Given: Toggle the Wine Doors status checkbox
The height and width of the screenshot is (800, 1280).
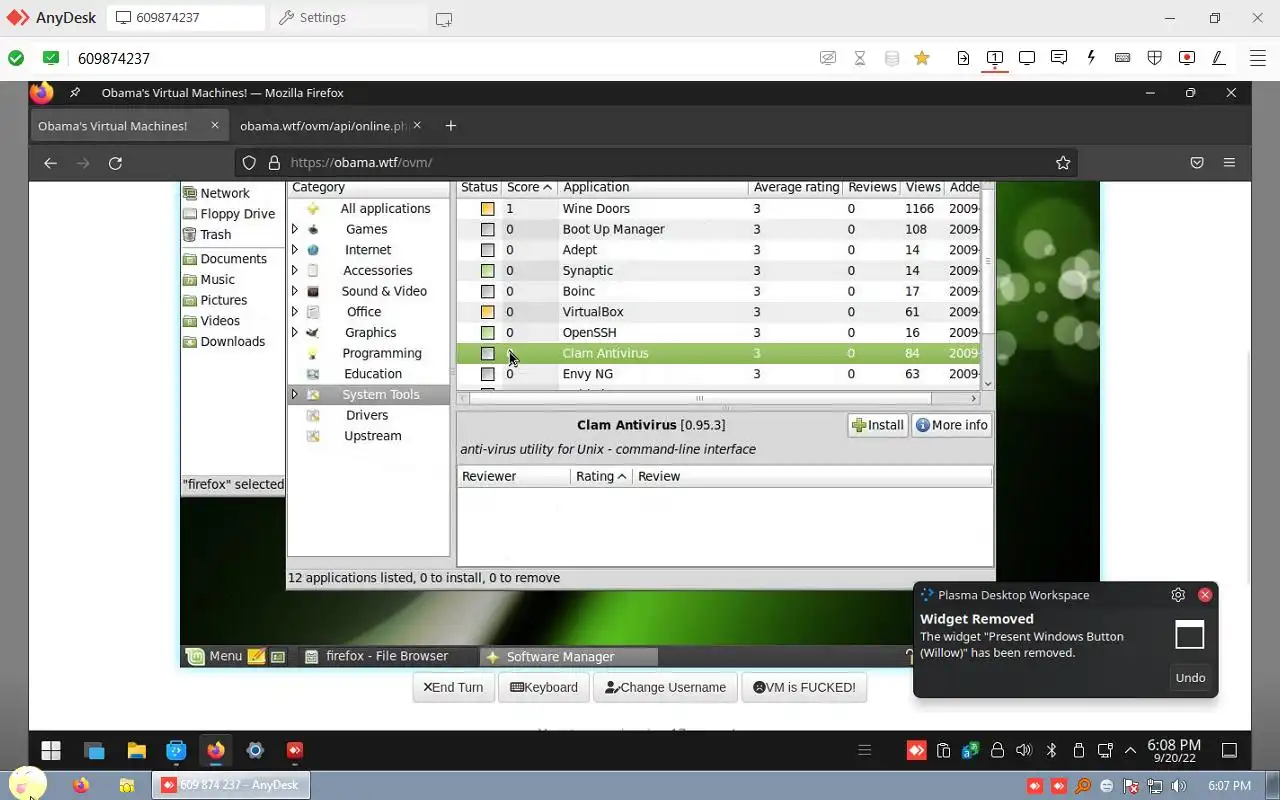Looking at the screenshot, I should point(487,209).
